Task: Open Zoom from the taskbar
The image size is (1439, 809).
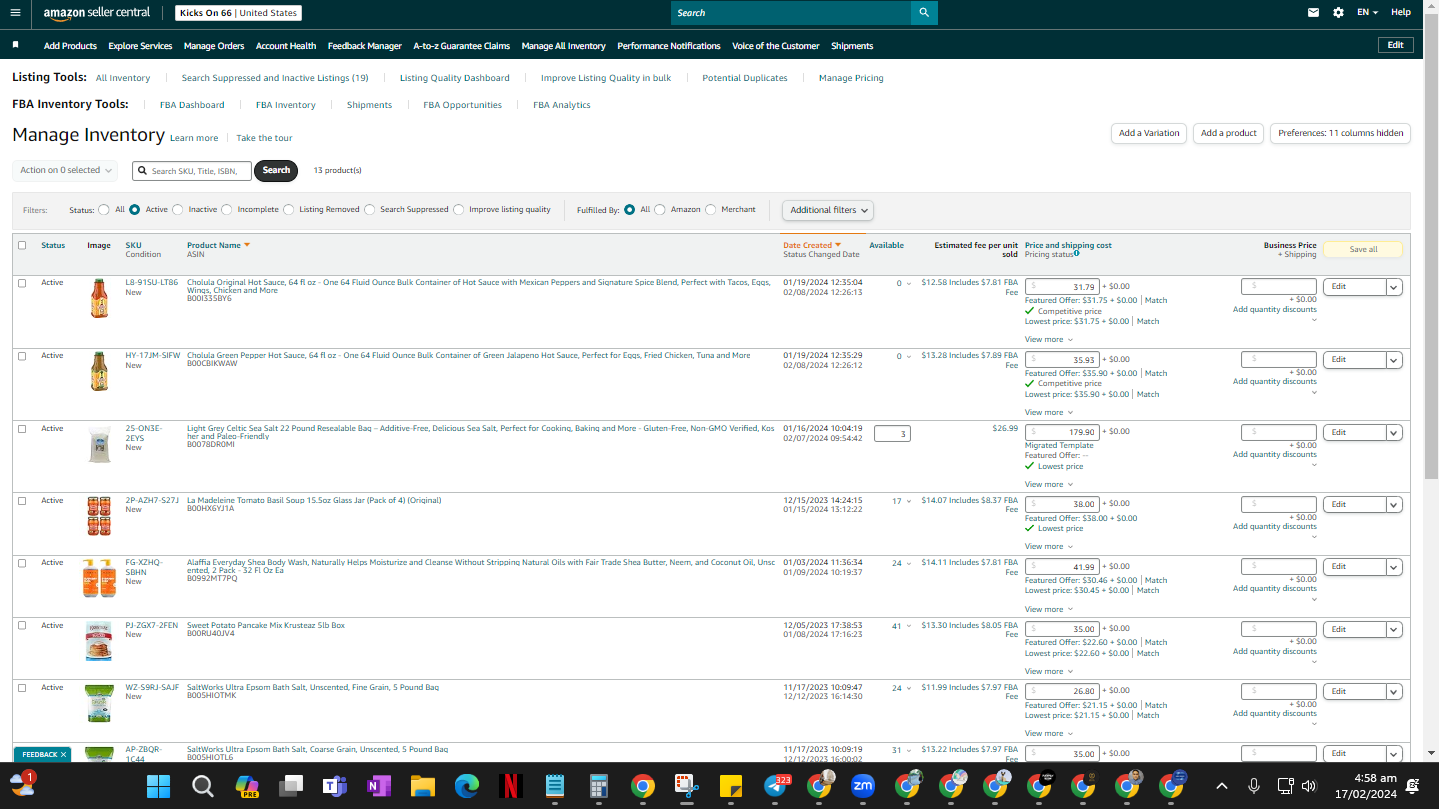Action: 863,786
